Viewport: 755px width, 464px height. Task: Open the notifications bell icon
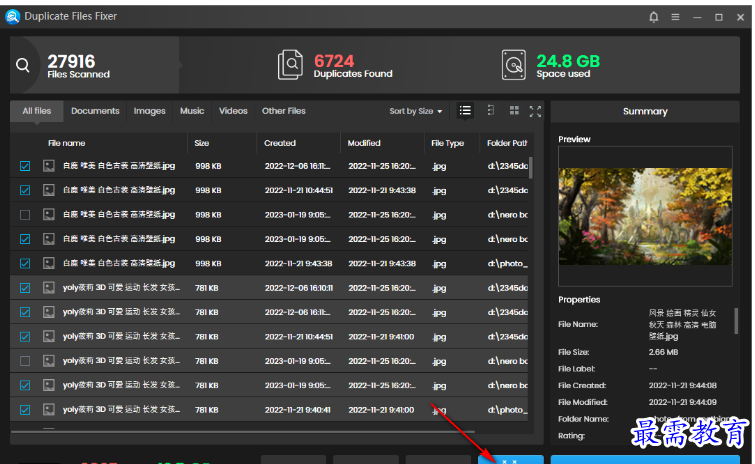(653, 17)
